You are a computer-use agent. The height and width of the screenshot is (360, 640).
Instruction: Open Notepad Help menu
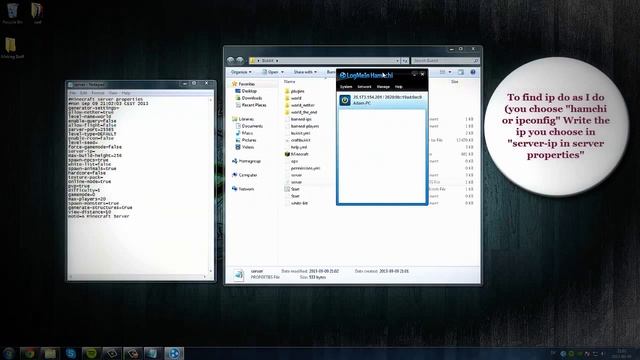pos(126,93)
